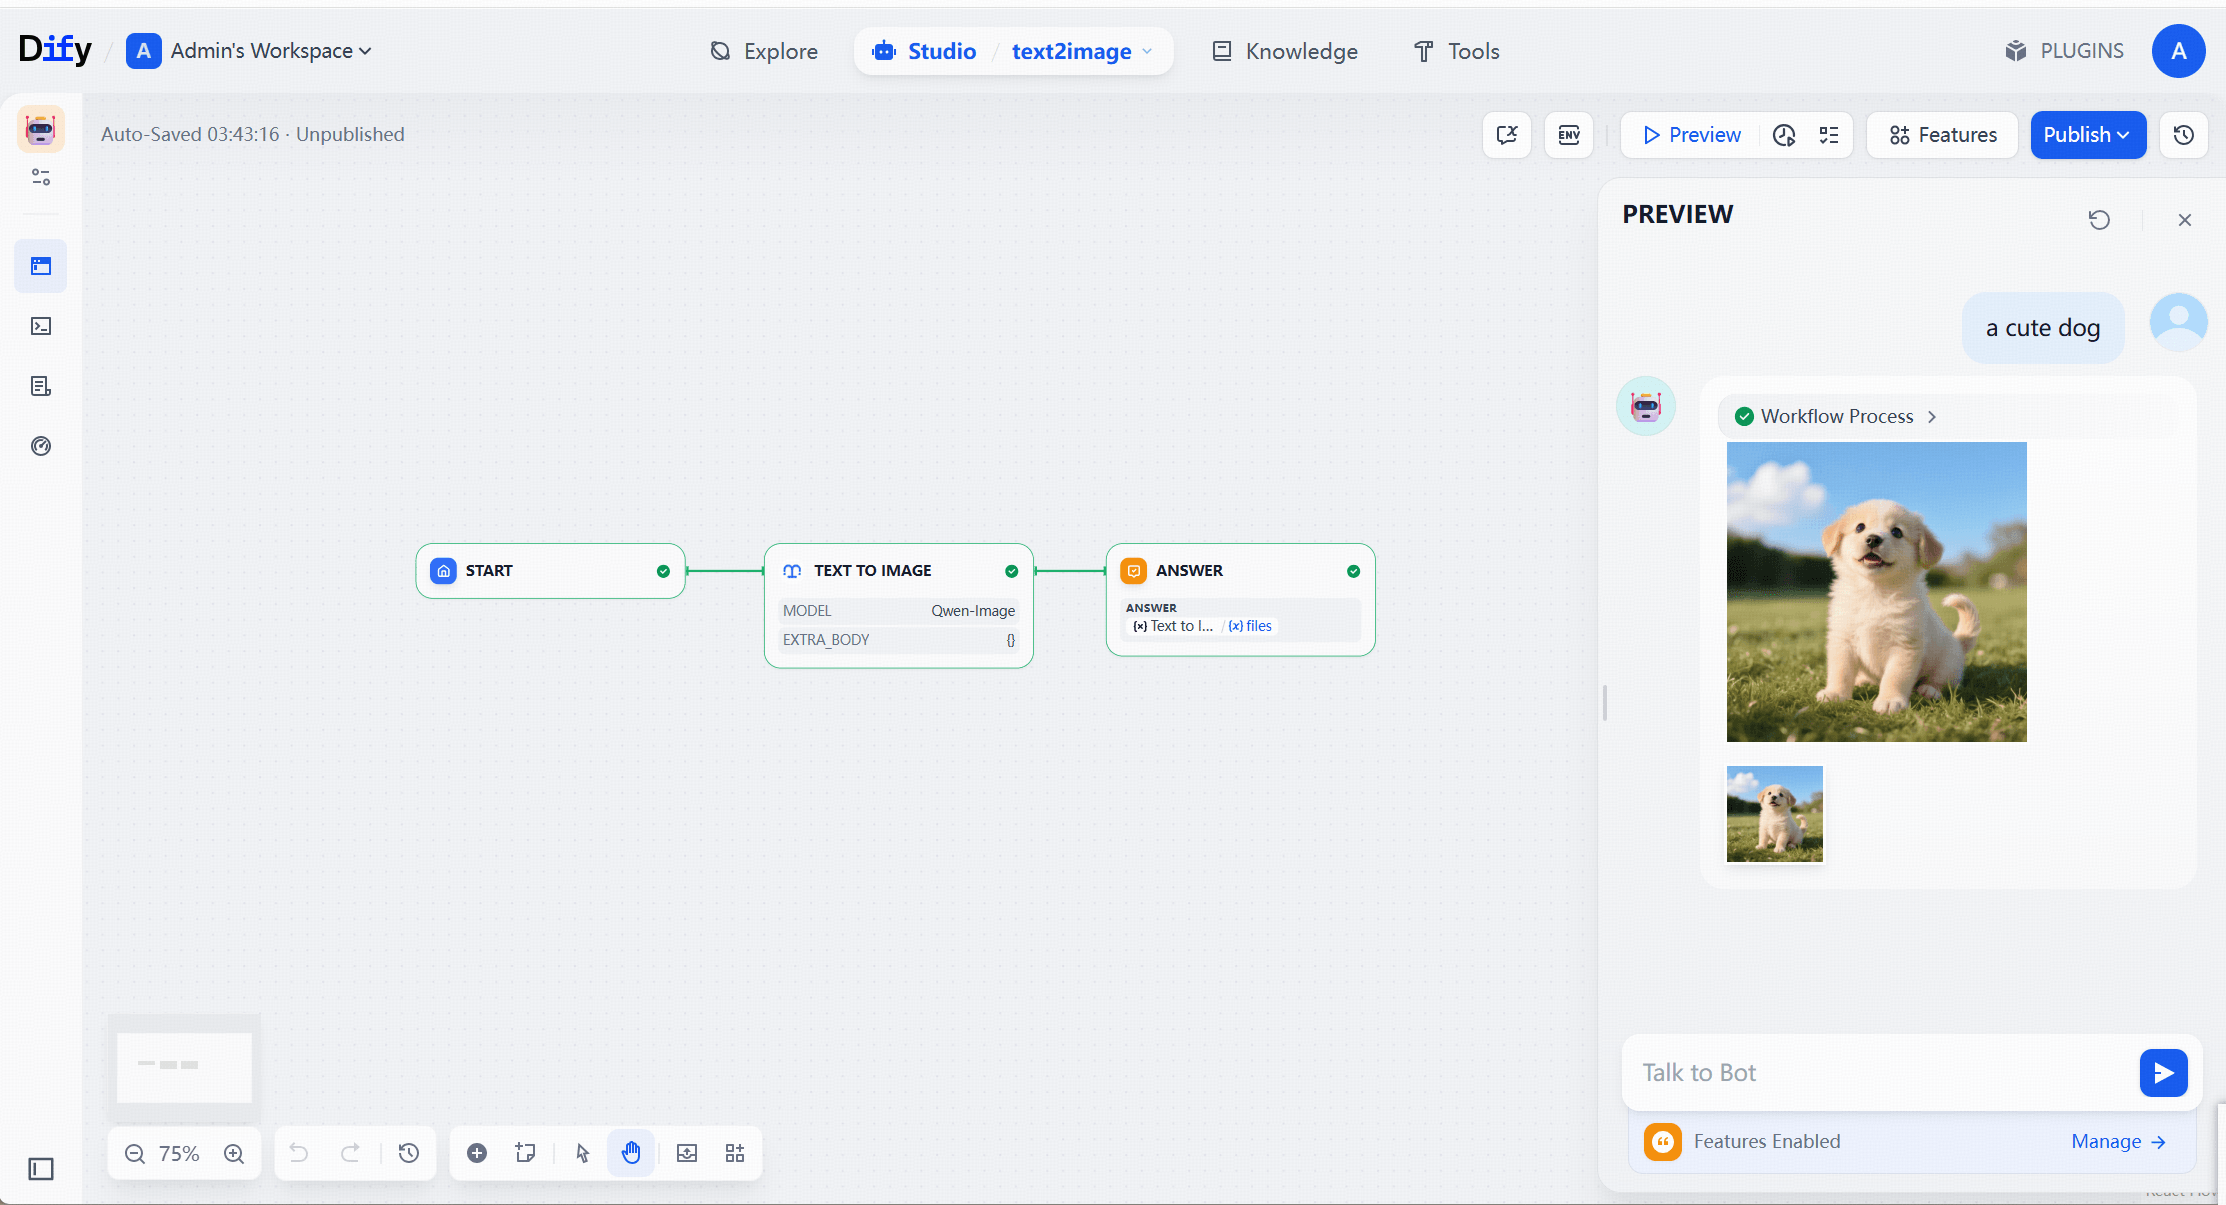The height and width of the screenshot is (1205, 2226).
Task: Click the checklist icon in the toolbar
Action: point(1829,135)
